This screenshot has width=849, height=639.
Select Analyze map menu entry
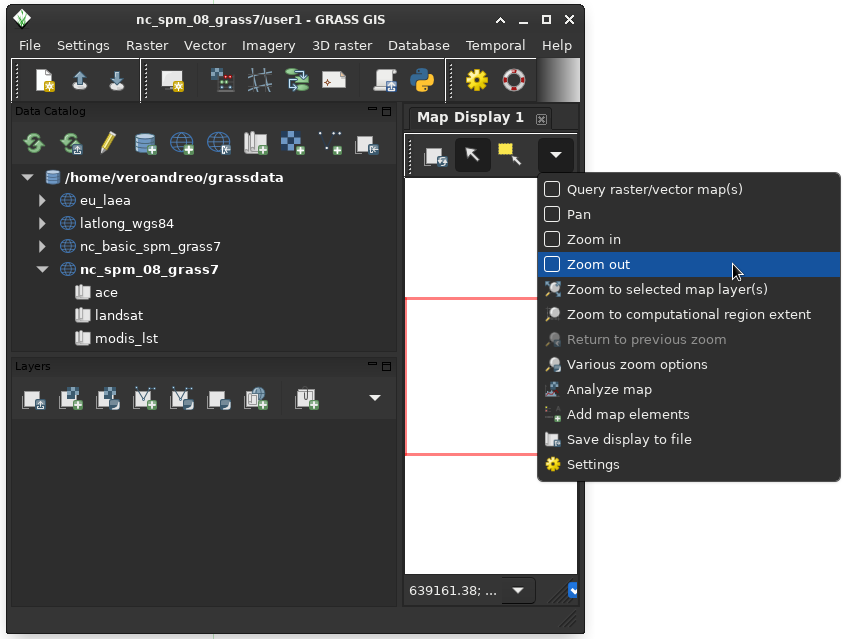(689, 389)
